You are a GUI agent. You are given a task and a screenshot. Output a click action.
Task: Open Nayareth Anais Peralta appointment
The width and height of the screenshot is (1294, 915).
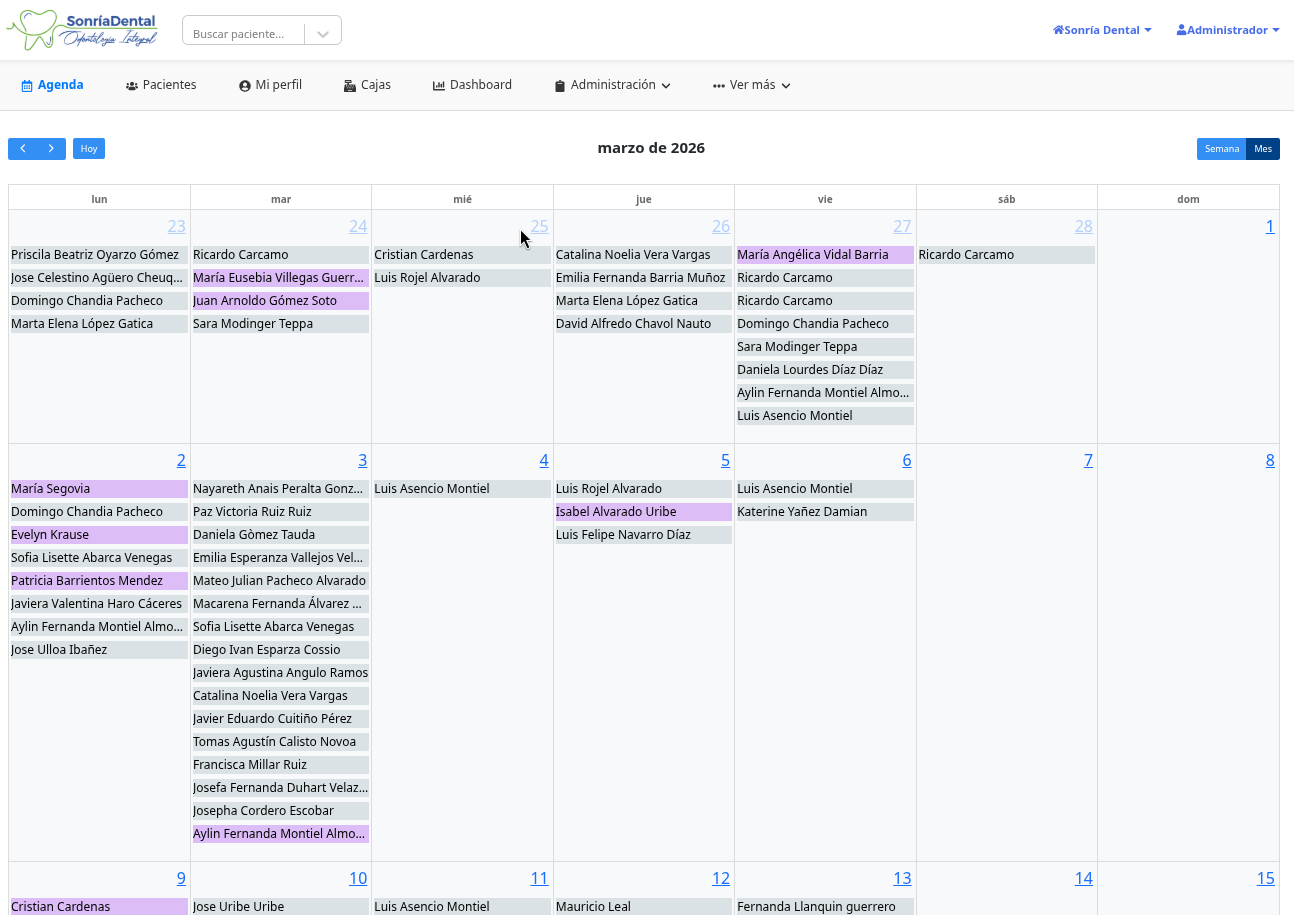(281, 489)
